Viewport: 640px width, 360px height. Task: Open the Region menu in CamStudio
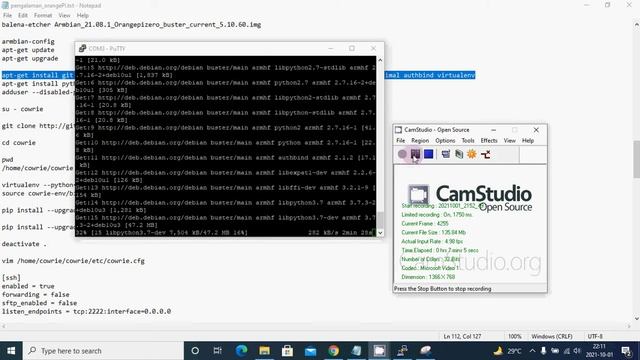pyautogui.click(x=420, y=140)
